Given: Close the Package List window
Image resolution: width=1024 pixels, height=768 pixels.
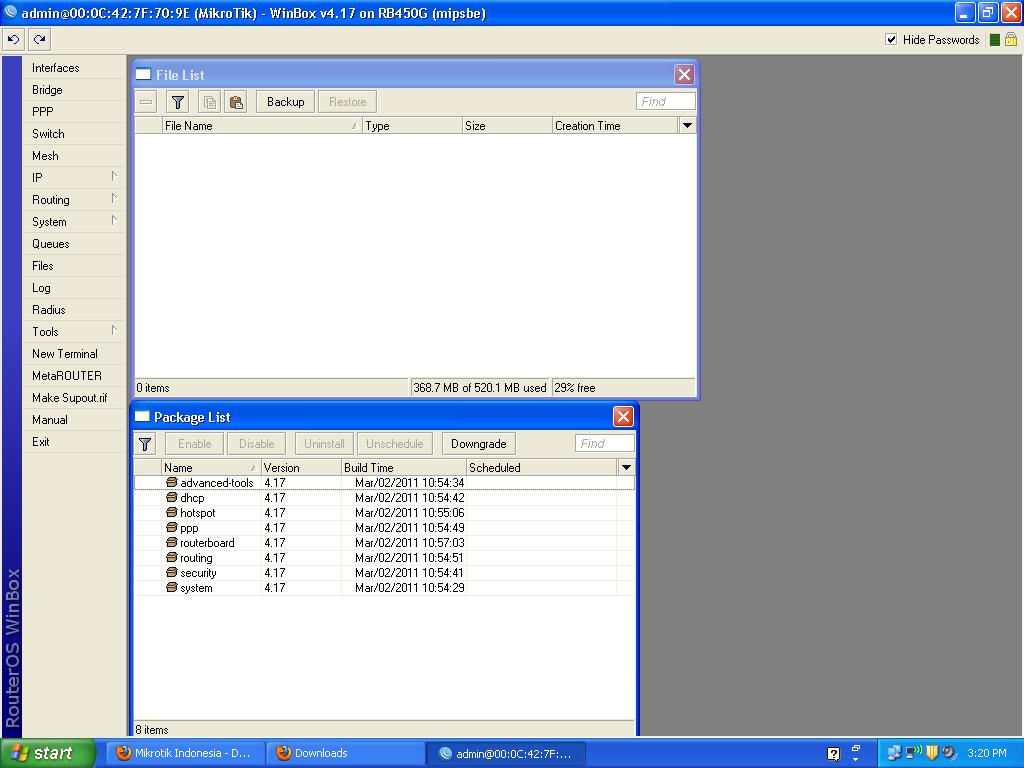Looking at the screenshot, I should point(623,417).
